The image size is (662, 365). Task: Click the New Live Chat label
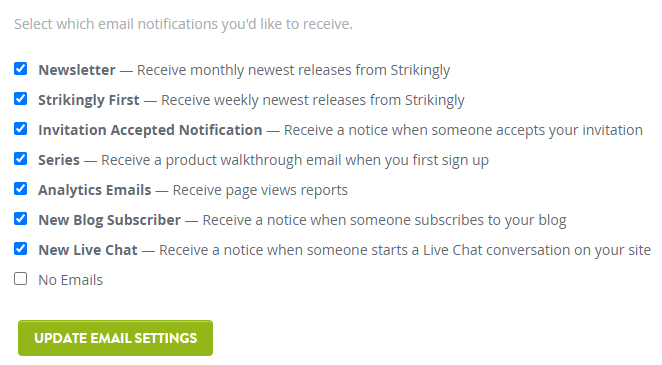[88, 250]
